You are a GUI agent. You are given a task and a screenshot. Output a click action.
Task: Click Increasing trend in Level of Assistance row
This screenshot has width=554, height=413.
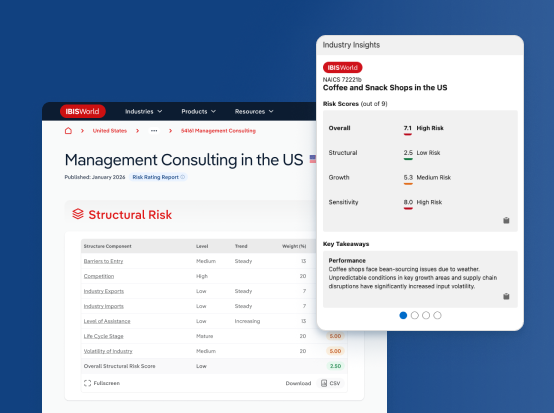click(247, 321)
